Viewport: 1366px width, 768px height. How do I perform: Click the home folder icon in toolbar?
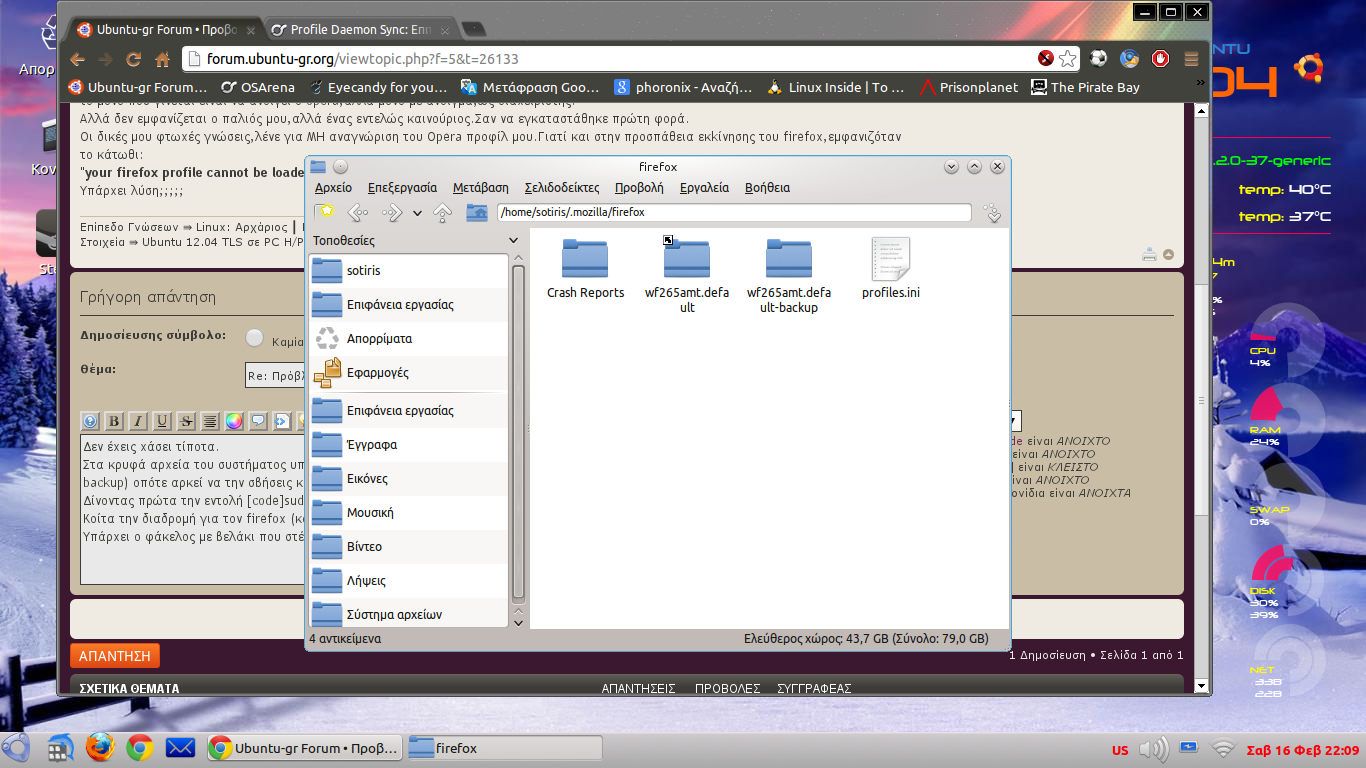[x=477, y=212]
